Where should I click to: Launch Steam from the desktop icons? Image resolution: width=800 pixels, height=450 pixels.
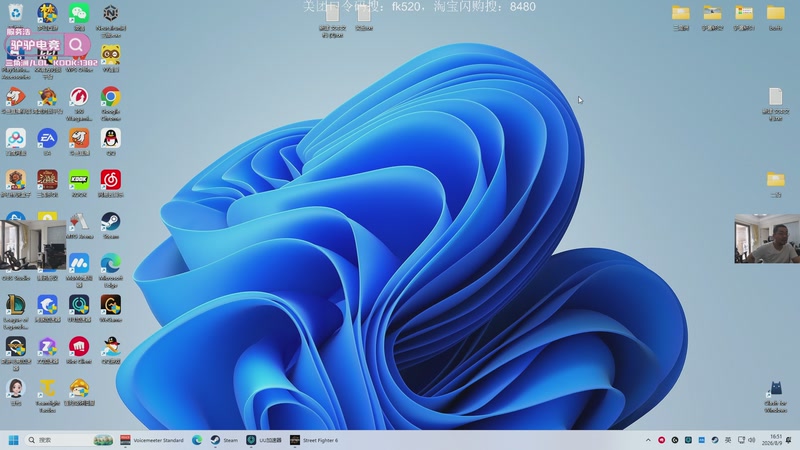pyautogui.click(x=110, y=222)
